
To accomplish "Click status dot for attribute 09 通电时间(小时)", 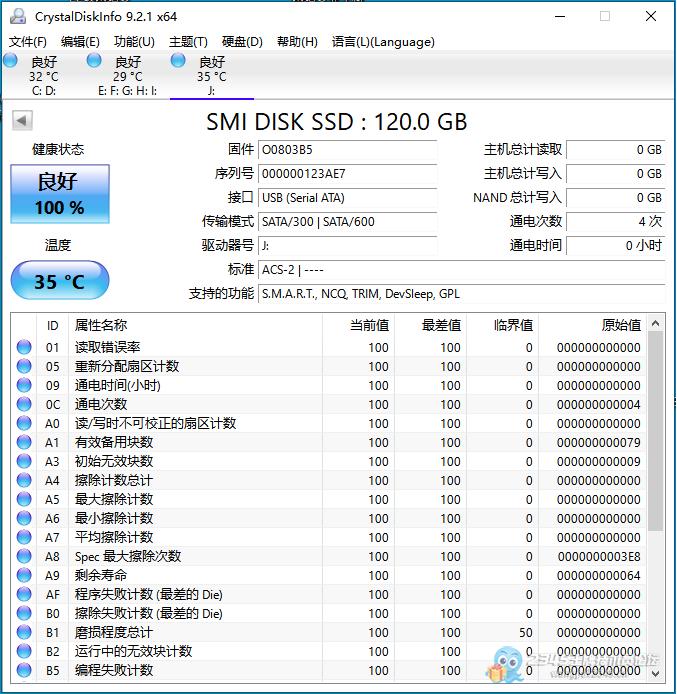I will coord(24,386).
